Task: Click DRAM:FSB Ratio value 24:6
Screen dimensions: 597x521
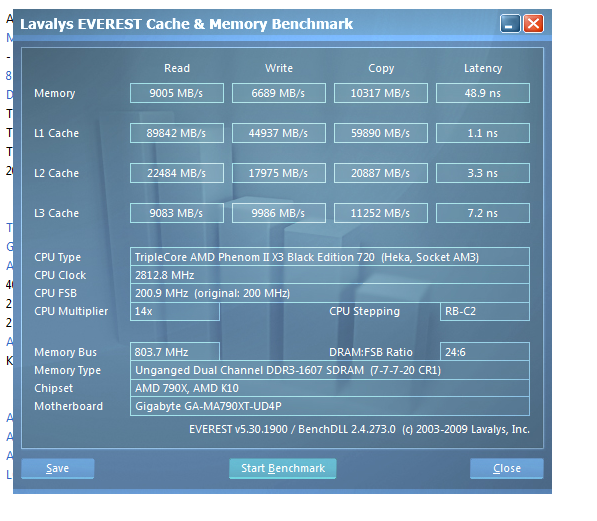Action: (485, 352)
